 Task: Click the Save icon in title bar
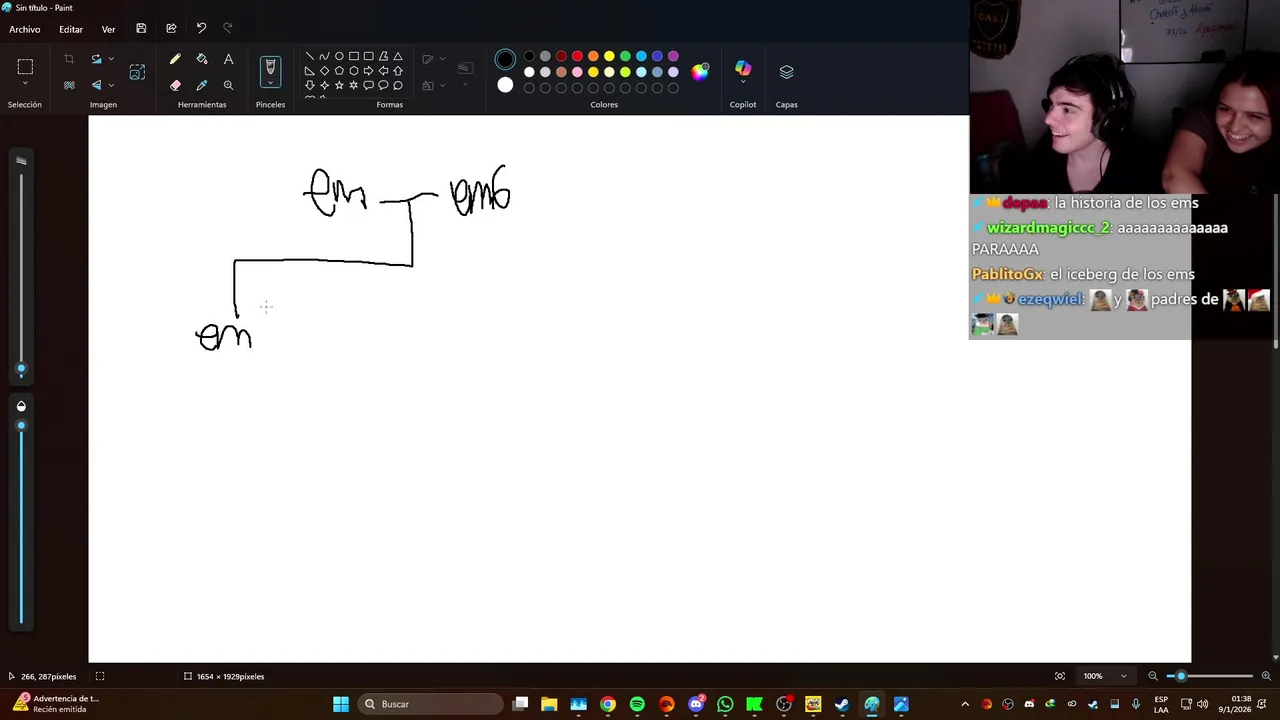(x=141, y=29)
